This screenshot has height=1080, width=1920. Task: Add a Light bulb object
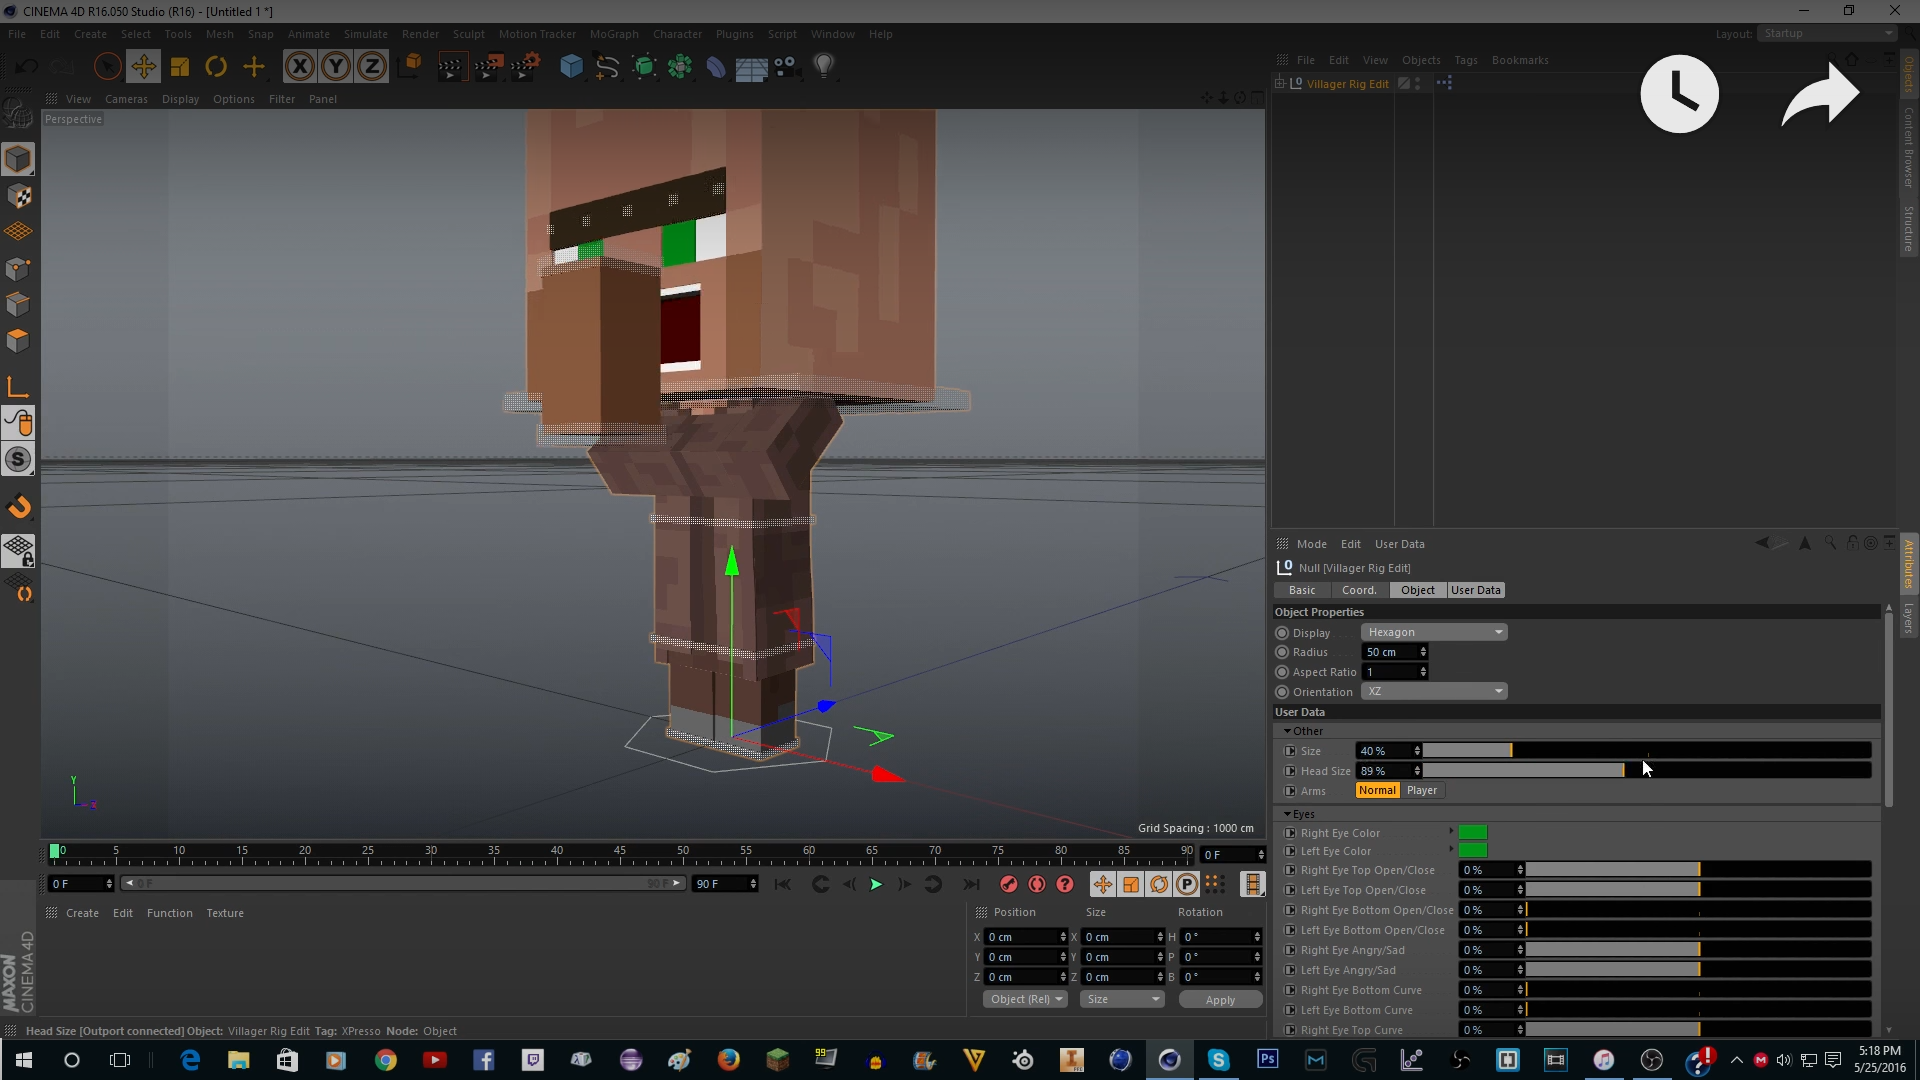pyautogui.click(x=824, y=67)
